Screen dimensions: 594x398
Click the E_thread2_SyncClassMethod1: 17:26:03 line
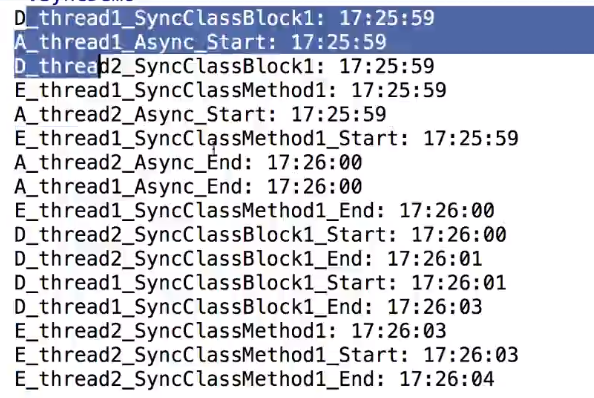pos(230,331)
